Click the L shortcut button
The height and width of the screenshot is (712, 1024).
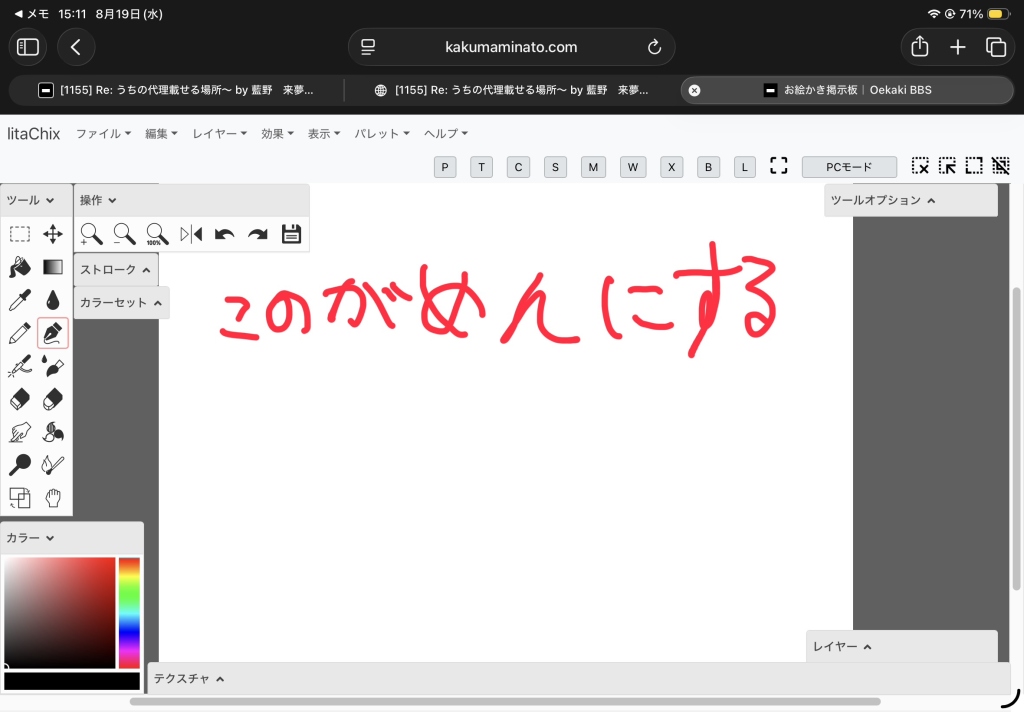coord(744,167)
